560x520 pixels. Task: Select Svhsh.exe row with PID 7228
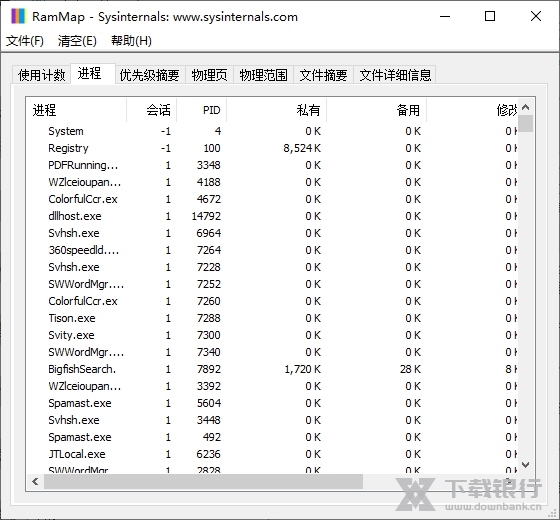click(271, 267)
